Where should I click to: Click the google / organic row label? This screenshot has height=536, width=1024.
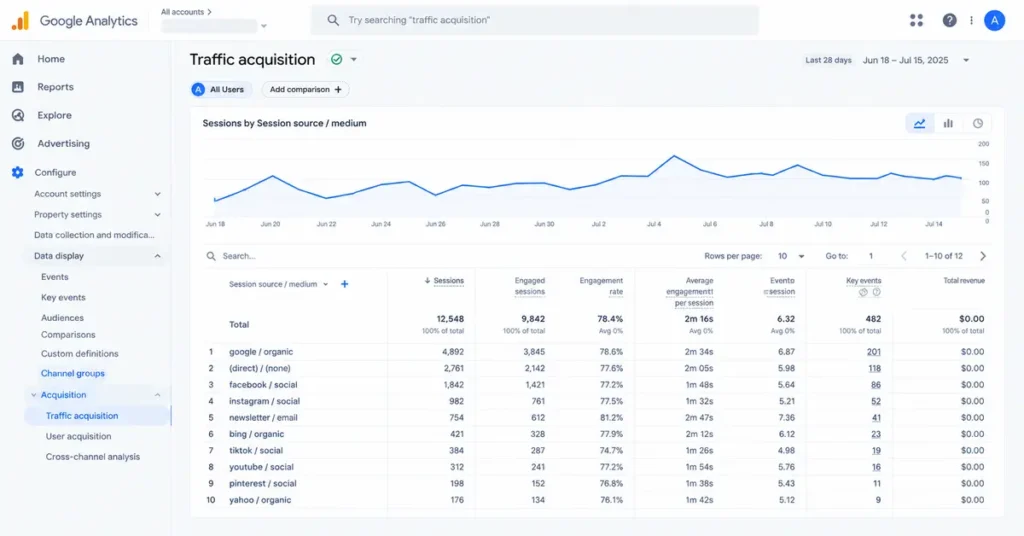pyautogui.click(x=261, y=352)
